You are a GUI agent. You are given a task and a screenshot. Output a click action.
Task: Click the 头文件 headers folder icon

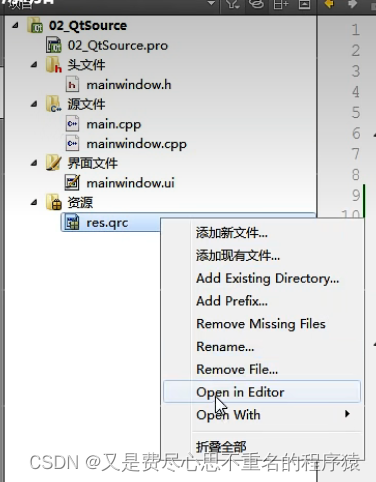(54, 65)
